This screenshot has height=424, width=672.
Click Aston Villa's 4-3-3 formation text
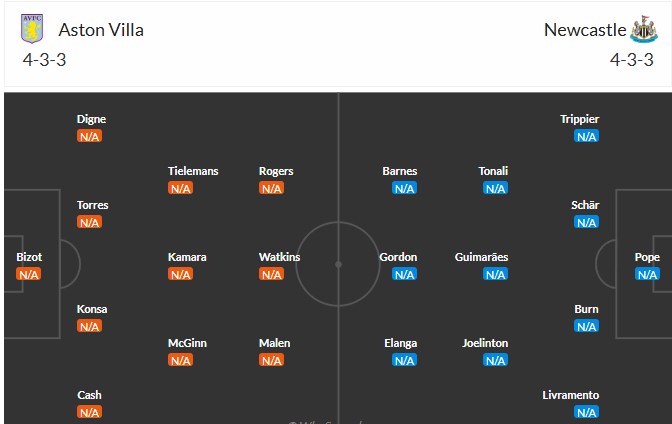pos(44,59)
